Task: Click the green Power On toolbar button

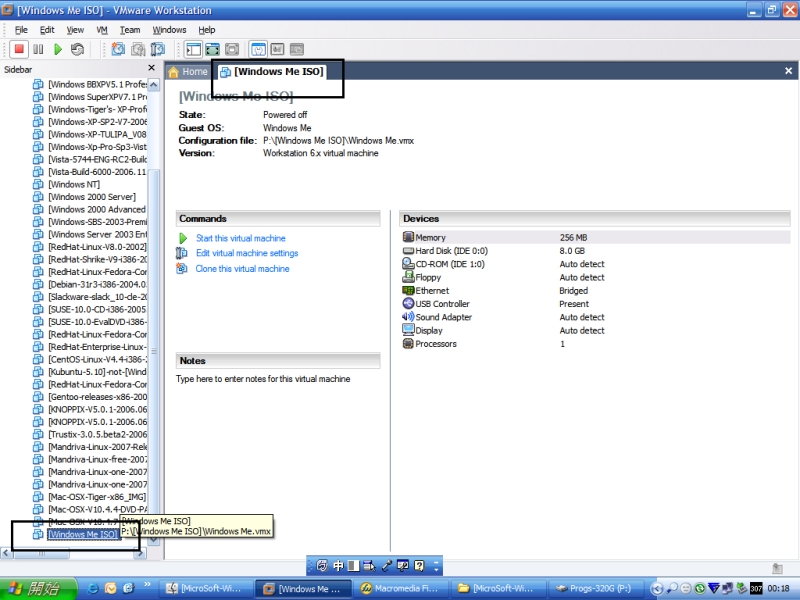Action: [58, 49]
